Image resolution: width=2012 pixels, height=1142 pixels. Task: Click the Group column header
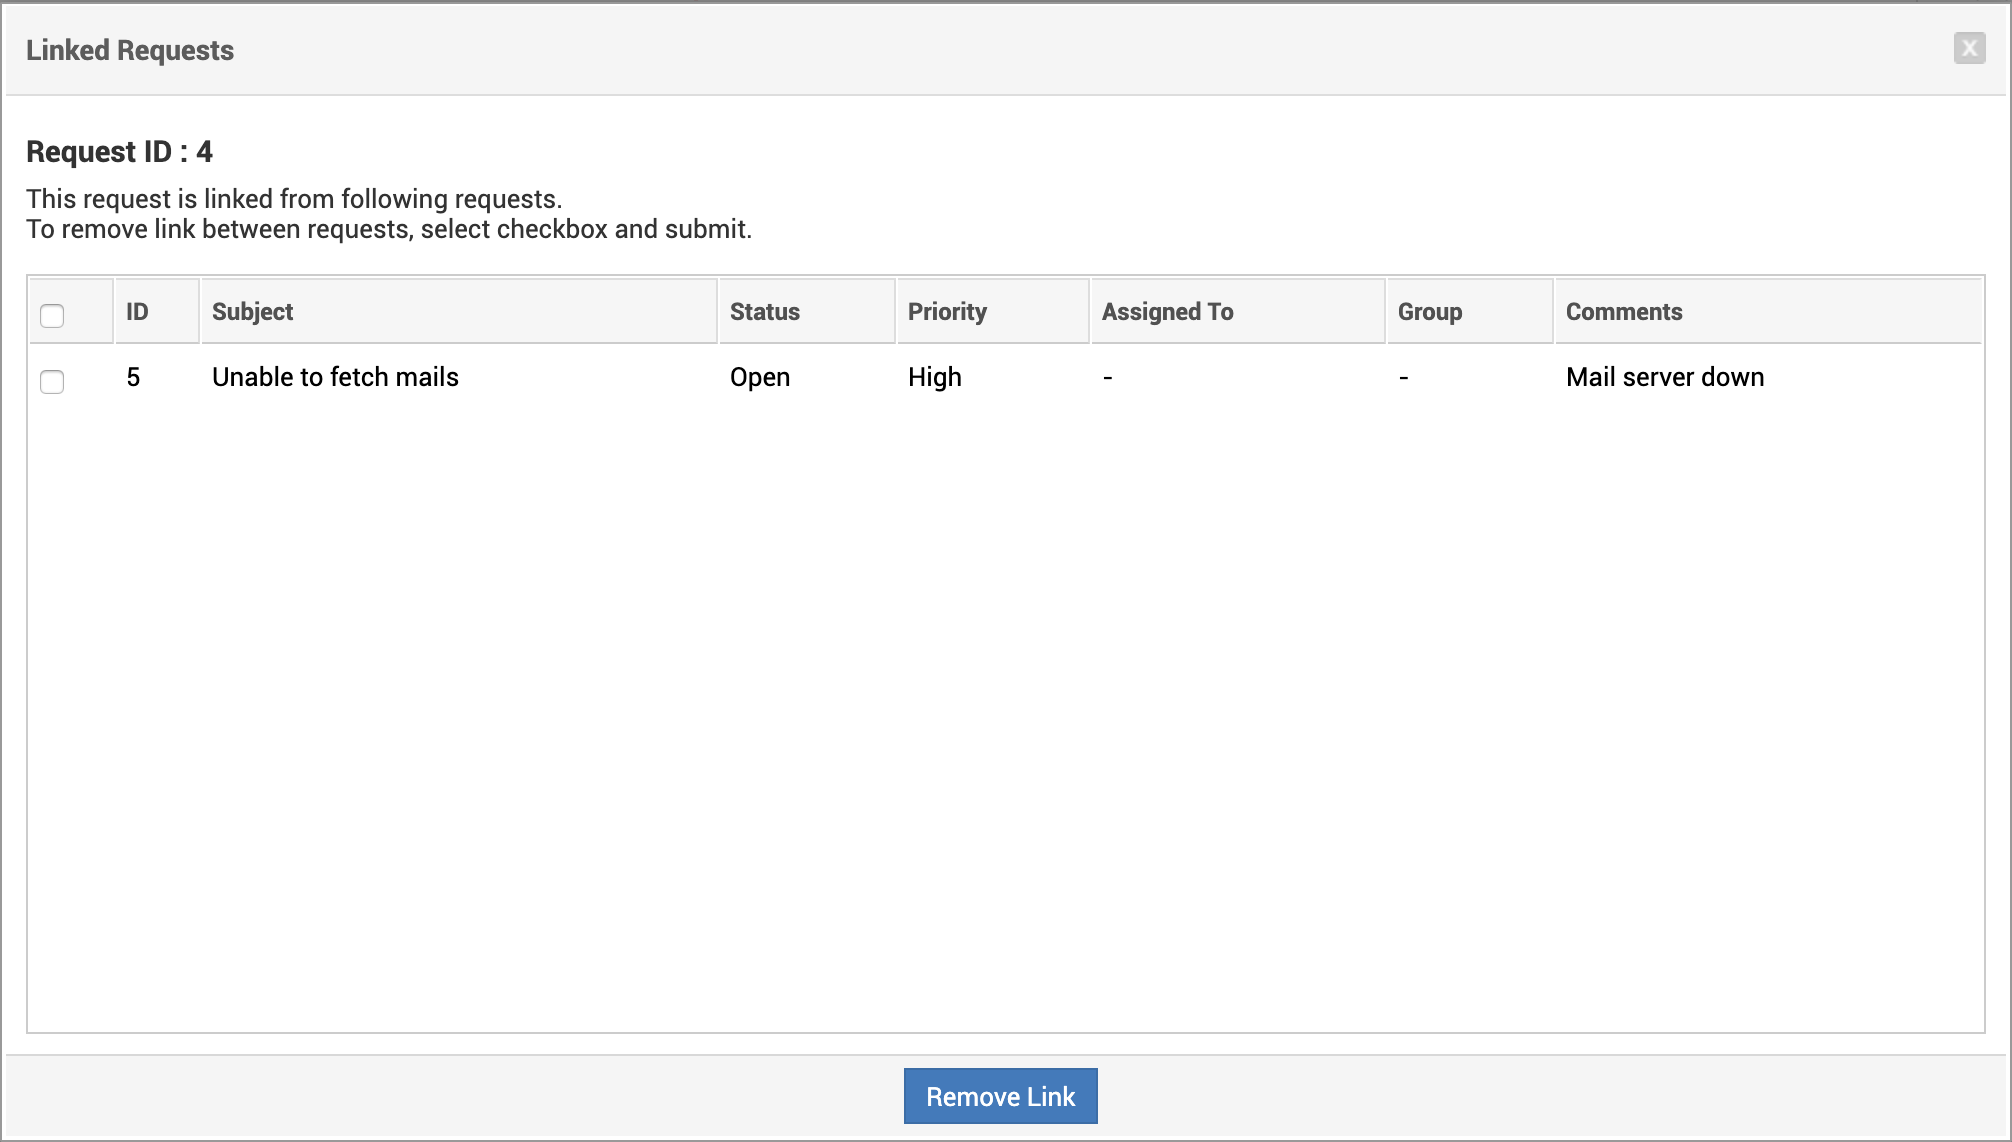point(1430,312)
